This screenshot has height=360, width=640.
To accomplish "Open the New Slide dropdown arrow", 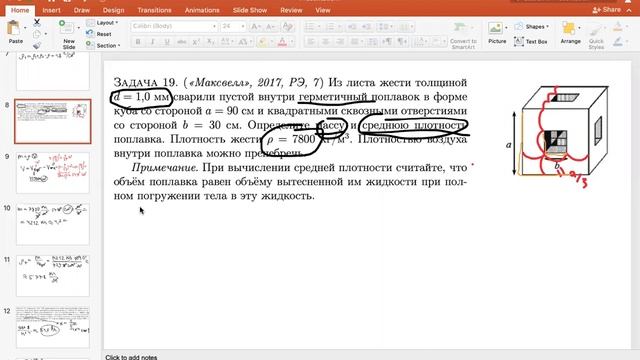I will click(78, 28).
